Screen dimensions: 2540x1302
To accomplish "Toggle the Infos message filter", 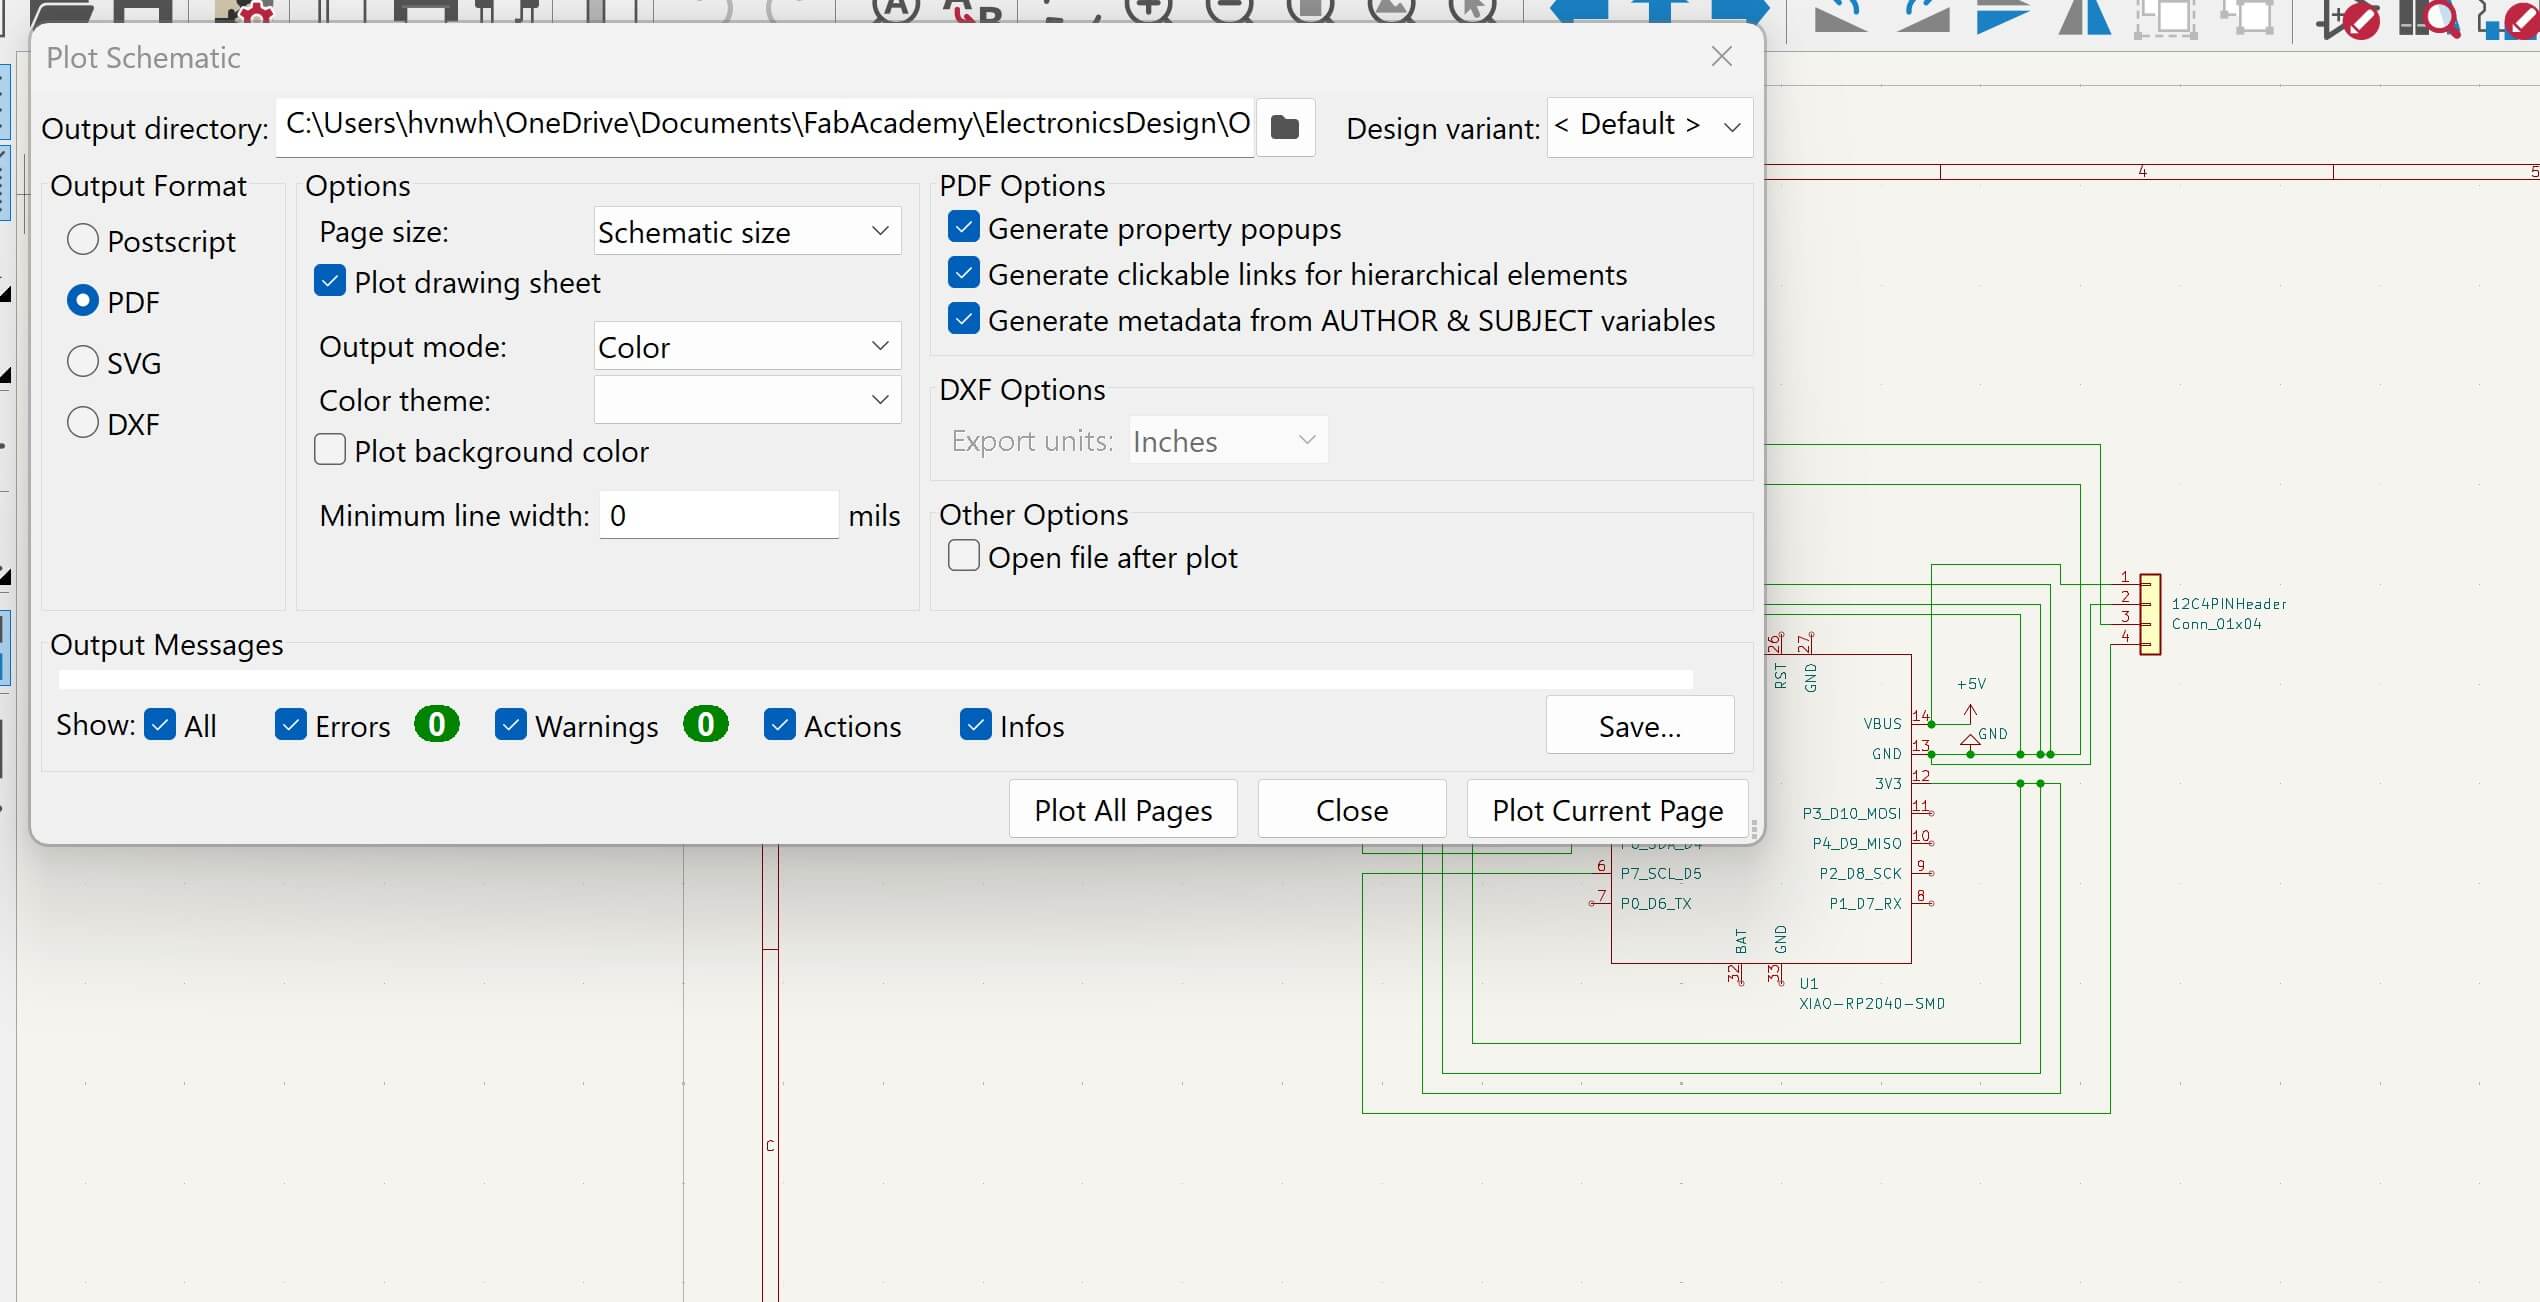I will click(975, 724).
